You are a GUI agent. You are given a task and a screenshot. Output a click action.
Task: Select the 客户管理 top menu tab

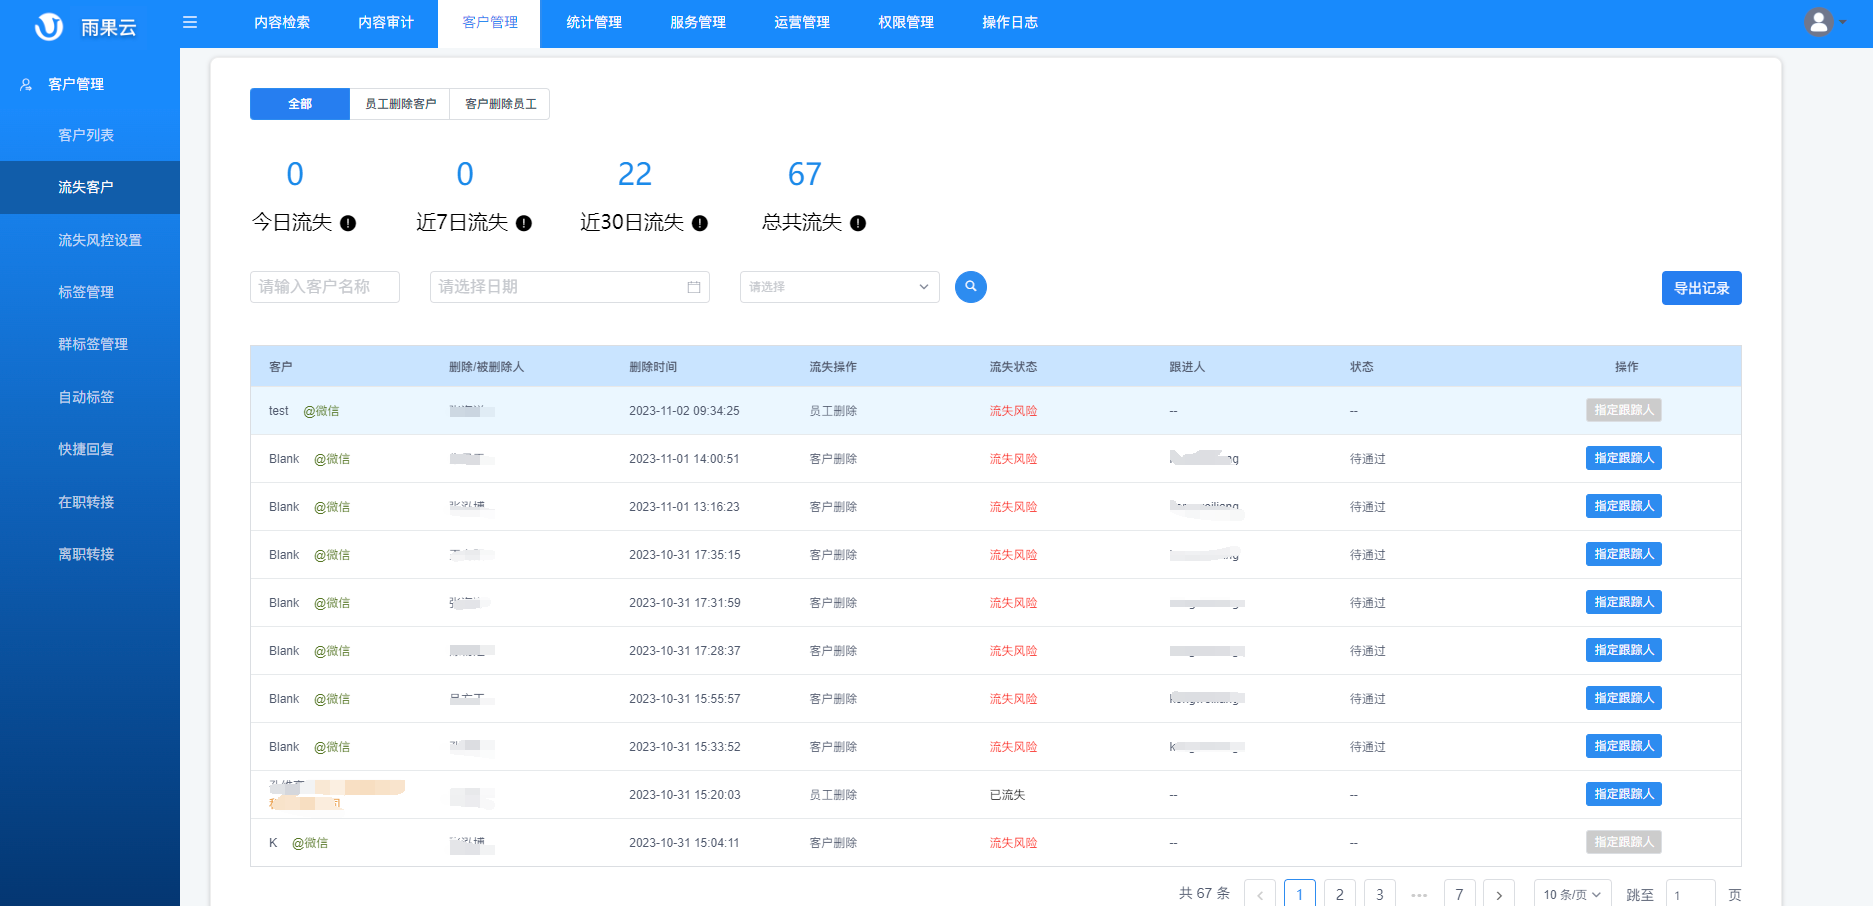(490, 22)
